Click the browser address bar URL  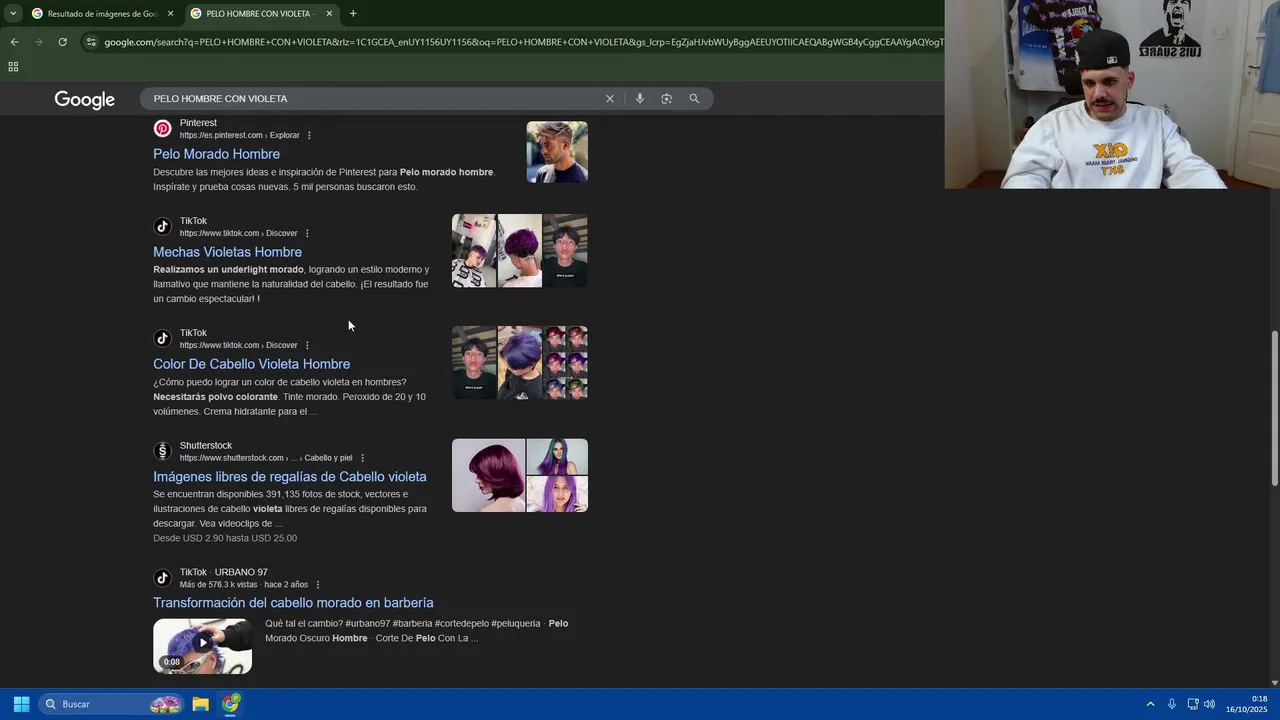(x=522, y=42)
